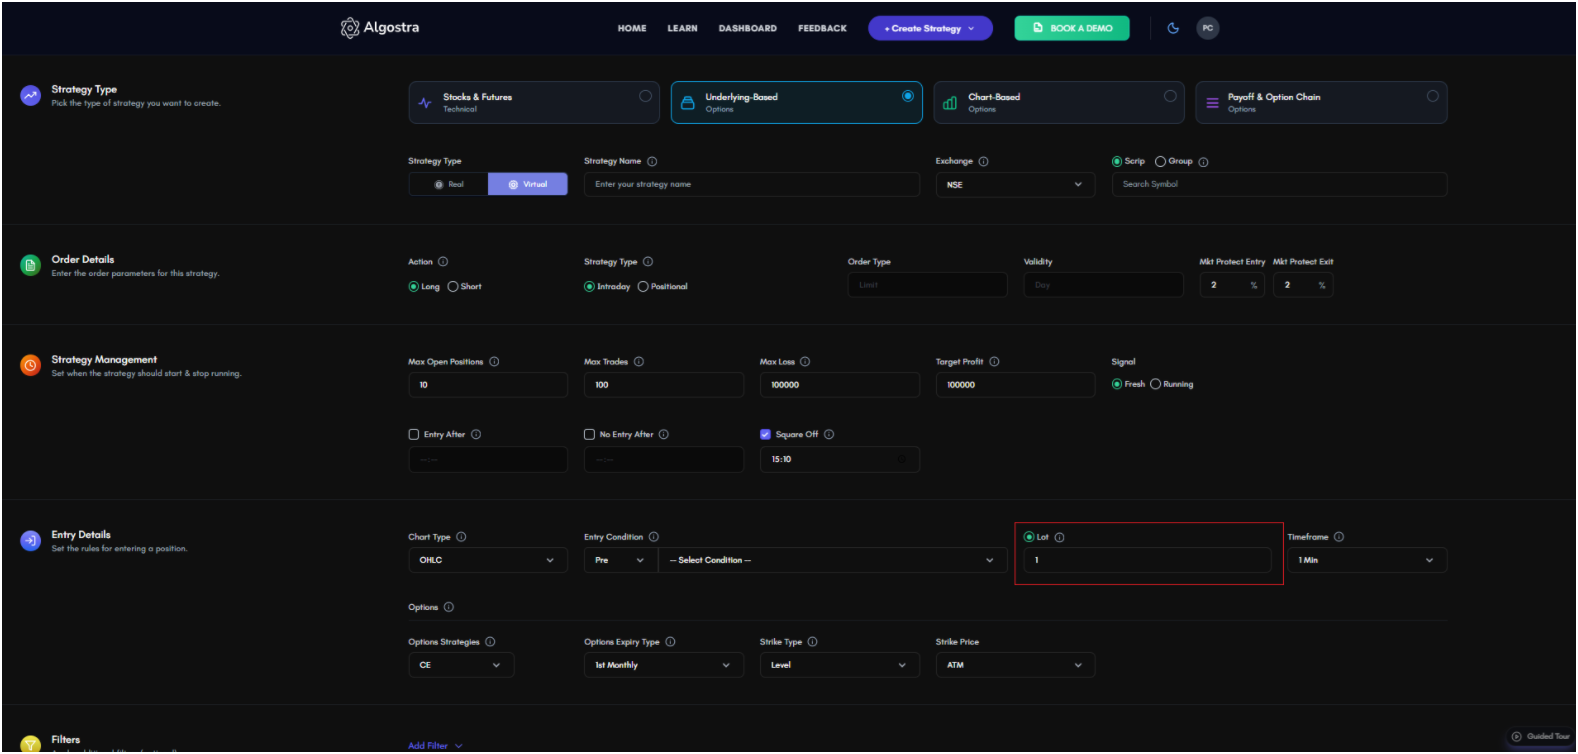Select Running signal radio
The image size is (1578, 754).
[x=1155, y=384]
